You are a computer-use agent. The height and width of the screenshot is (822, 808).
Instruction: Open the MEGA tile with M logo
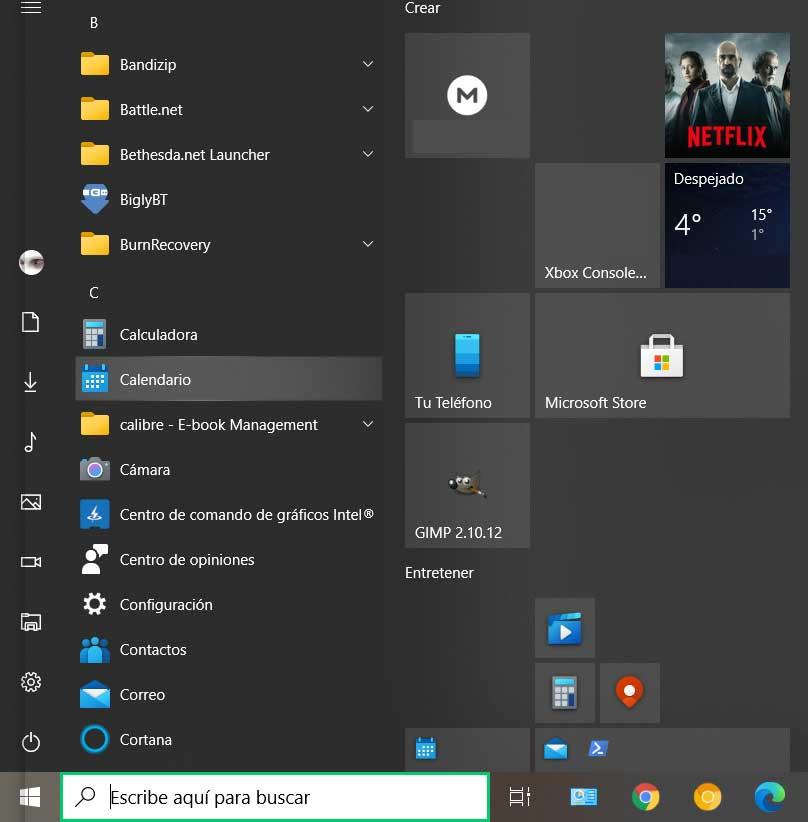click(x=467, y=95)
